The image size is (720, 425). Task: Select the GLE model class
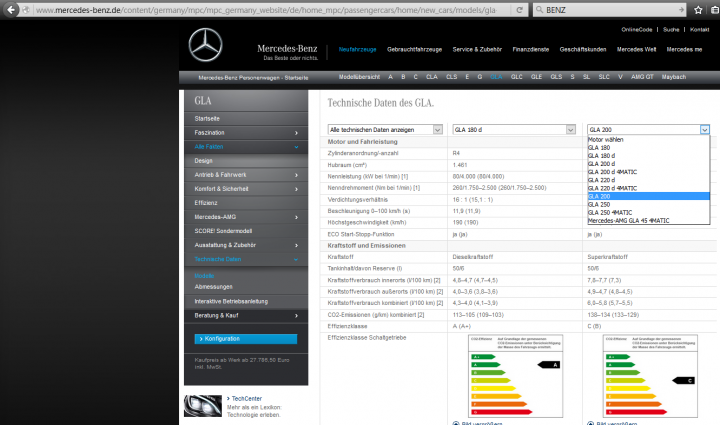536,77
